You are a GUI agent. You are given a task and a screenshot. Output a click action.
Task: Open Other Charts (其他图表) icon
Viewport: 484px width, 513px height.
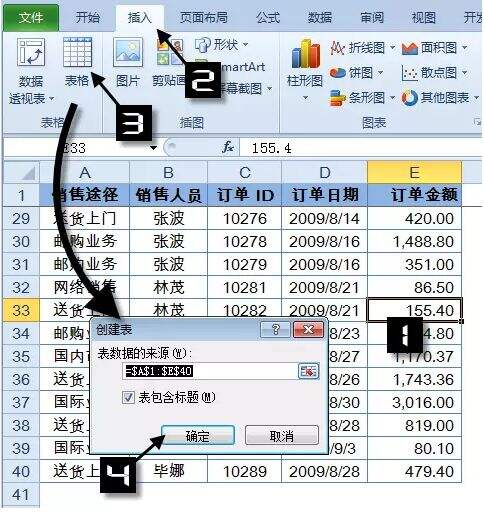pyautogui.click(x=410, y=98)
